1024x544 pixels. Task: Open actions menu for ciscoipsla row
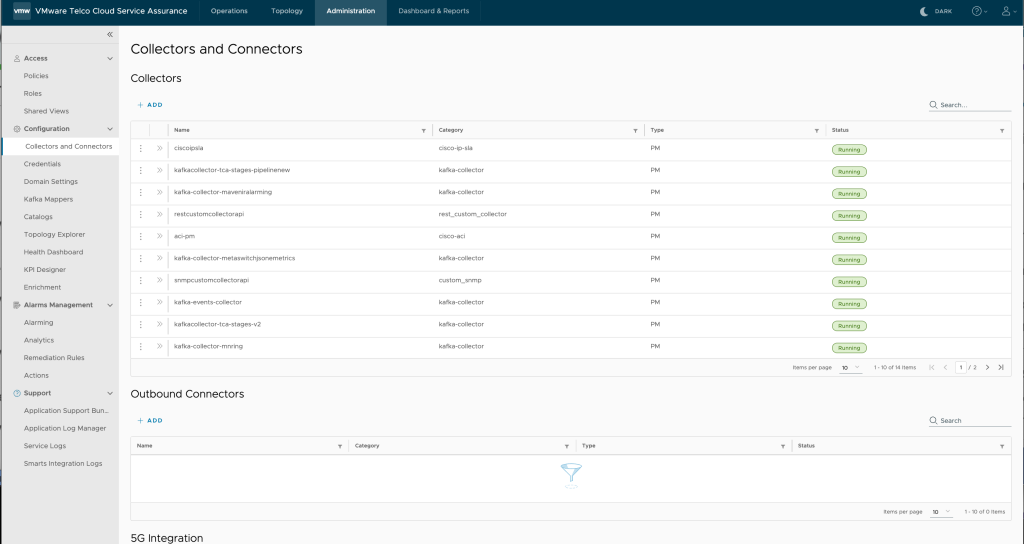pos(141,149)
